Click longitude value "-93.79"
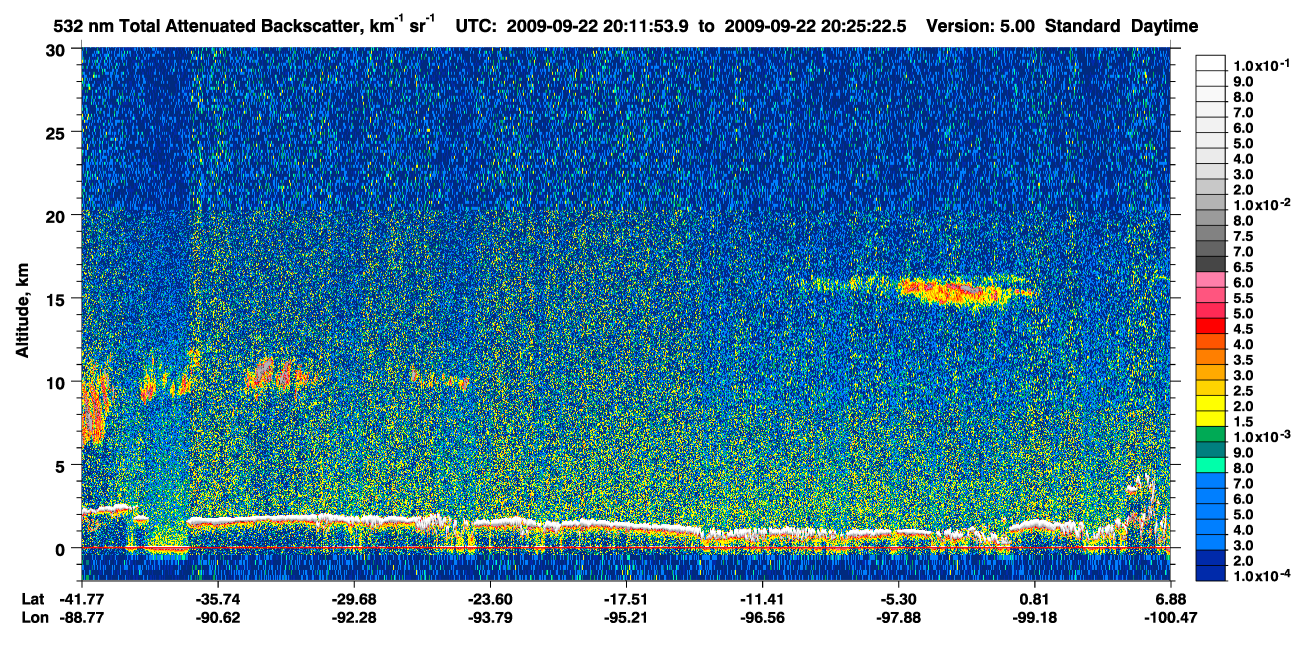Screen dimensions: 1300x667 pos(489,617)
